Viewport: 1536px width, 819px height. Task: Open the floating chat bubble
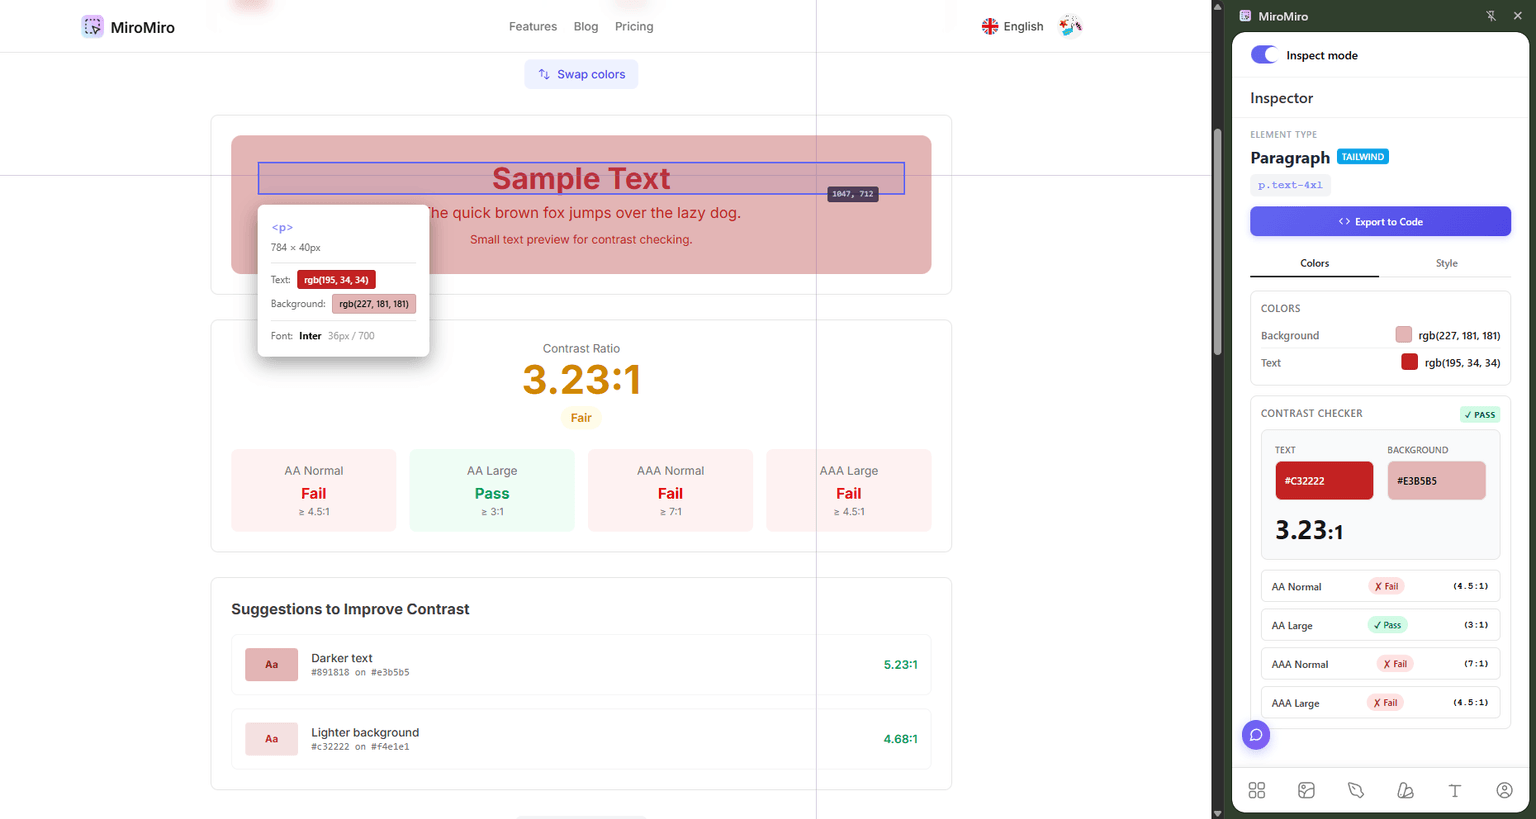click(1256, 735)
